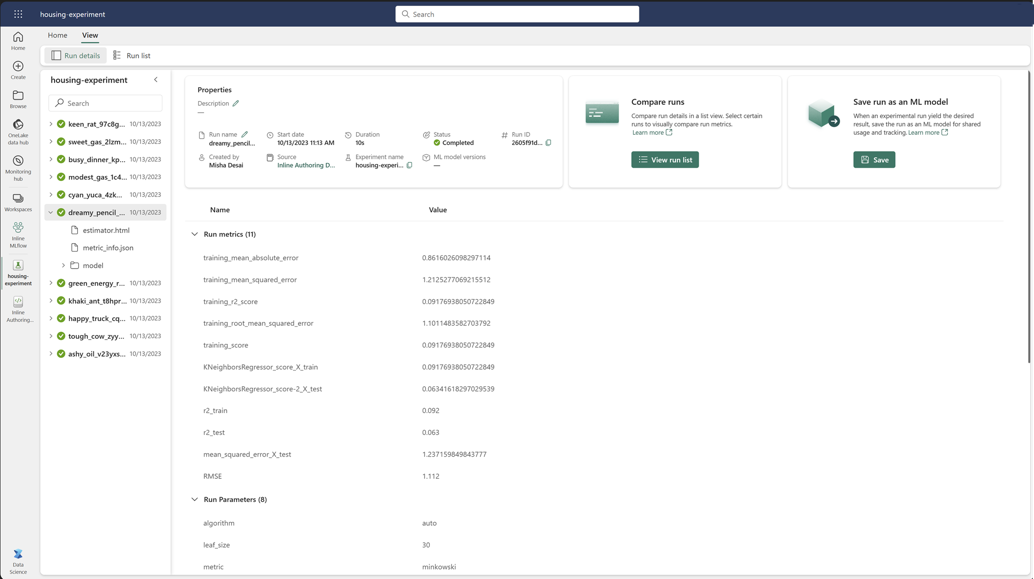Image resolution: width=1034 pixels, height=579 pixels.
Task: Click the Completed status indicator
Action: (x=454, y=142)
